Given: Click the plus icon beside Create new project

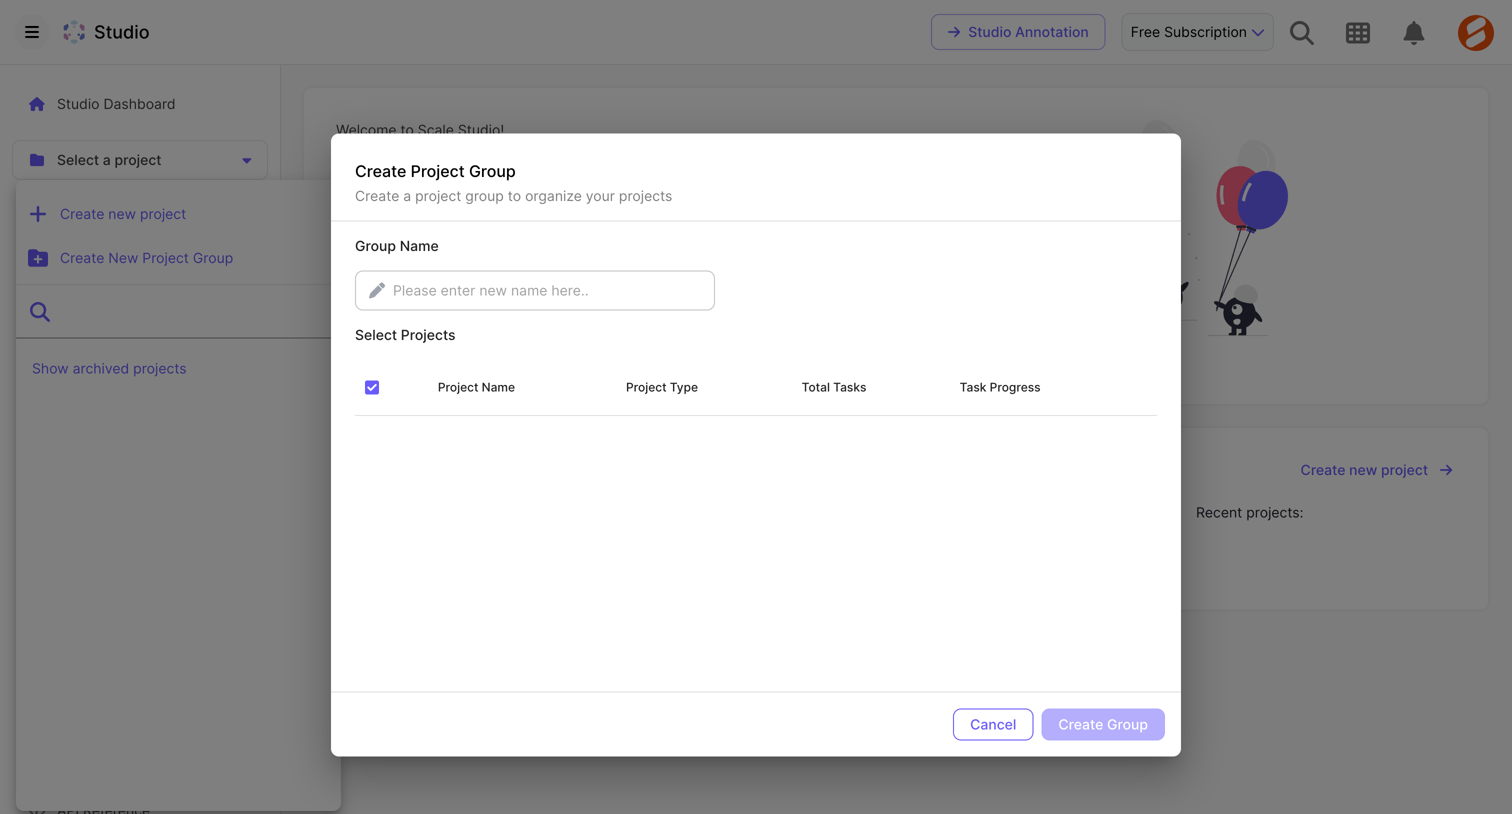Looking at the screenshot, I should pos(38,214).
